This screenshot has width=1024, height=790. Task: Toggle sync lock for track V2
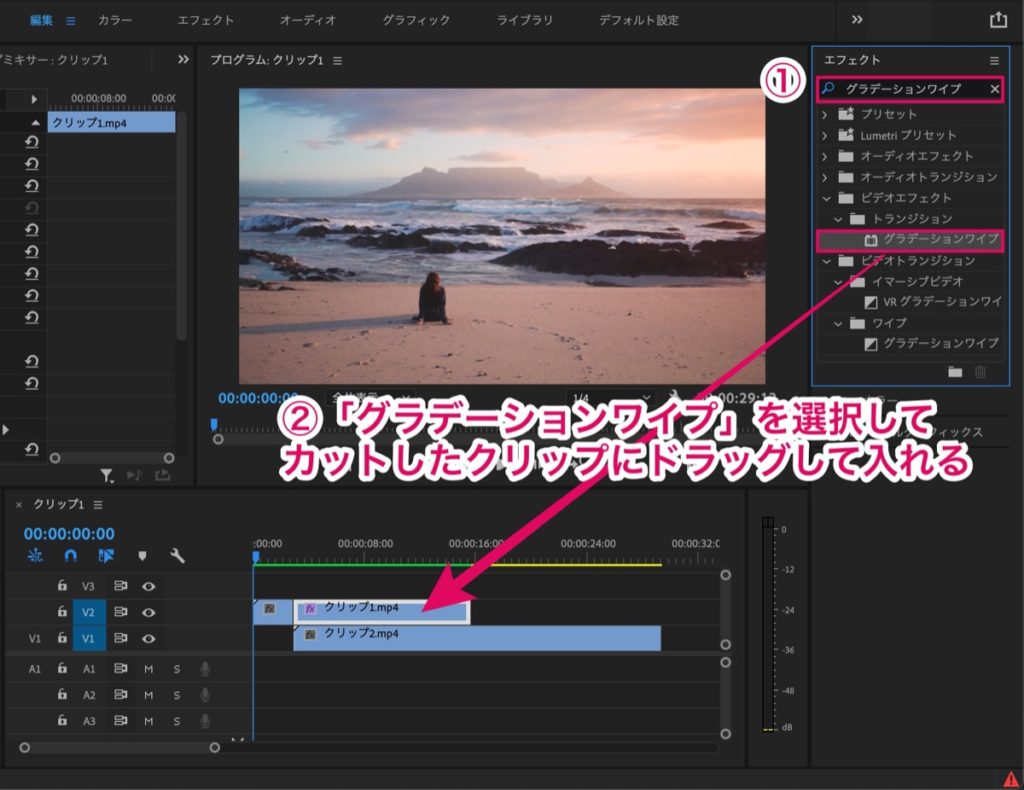coord(120,612)
